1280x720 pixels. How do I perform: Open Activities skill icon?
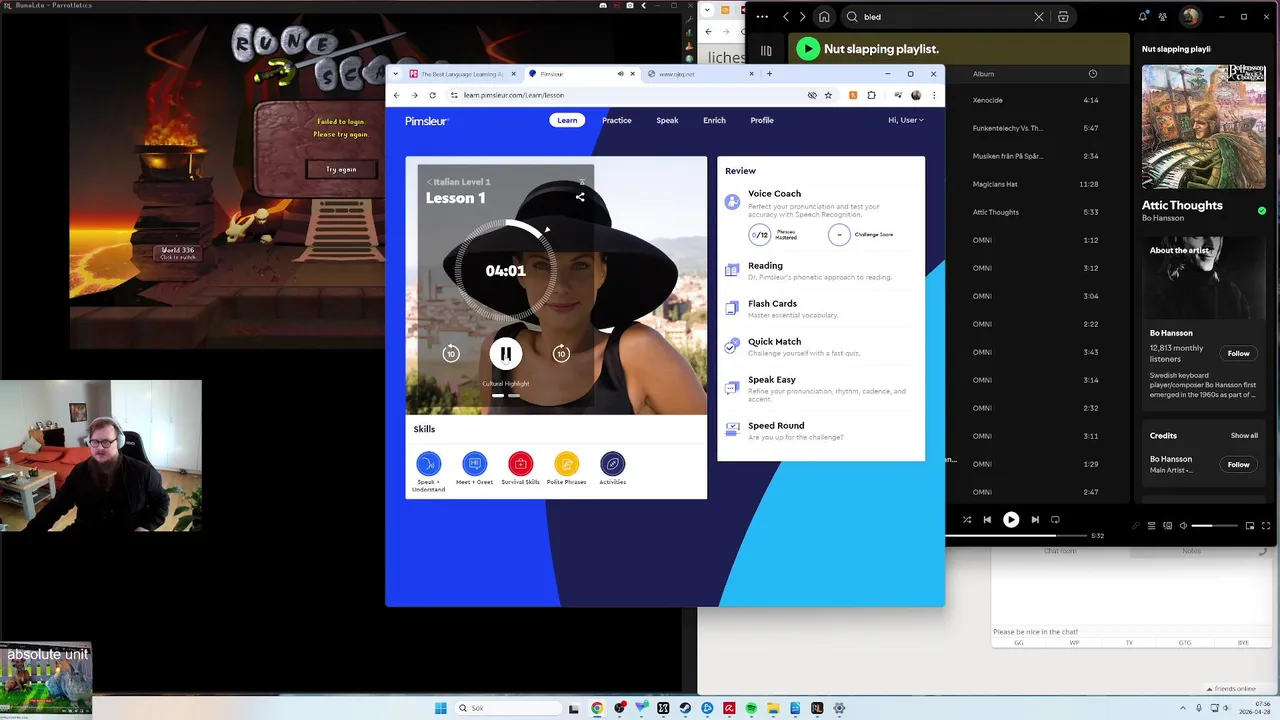[x=613, y=464]
